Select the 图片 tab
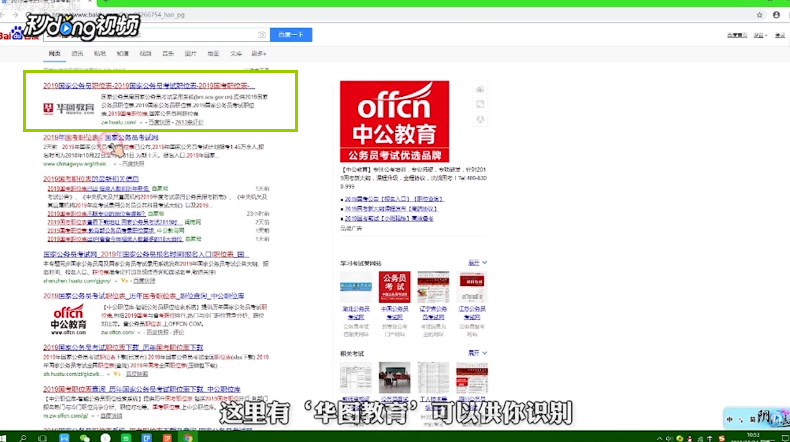 (190, 53)
